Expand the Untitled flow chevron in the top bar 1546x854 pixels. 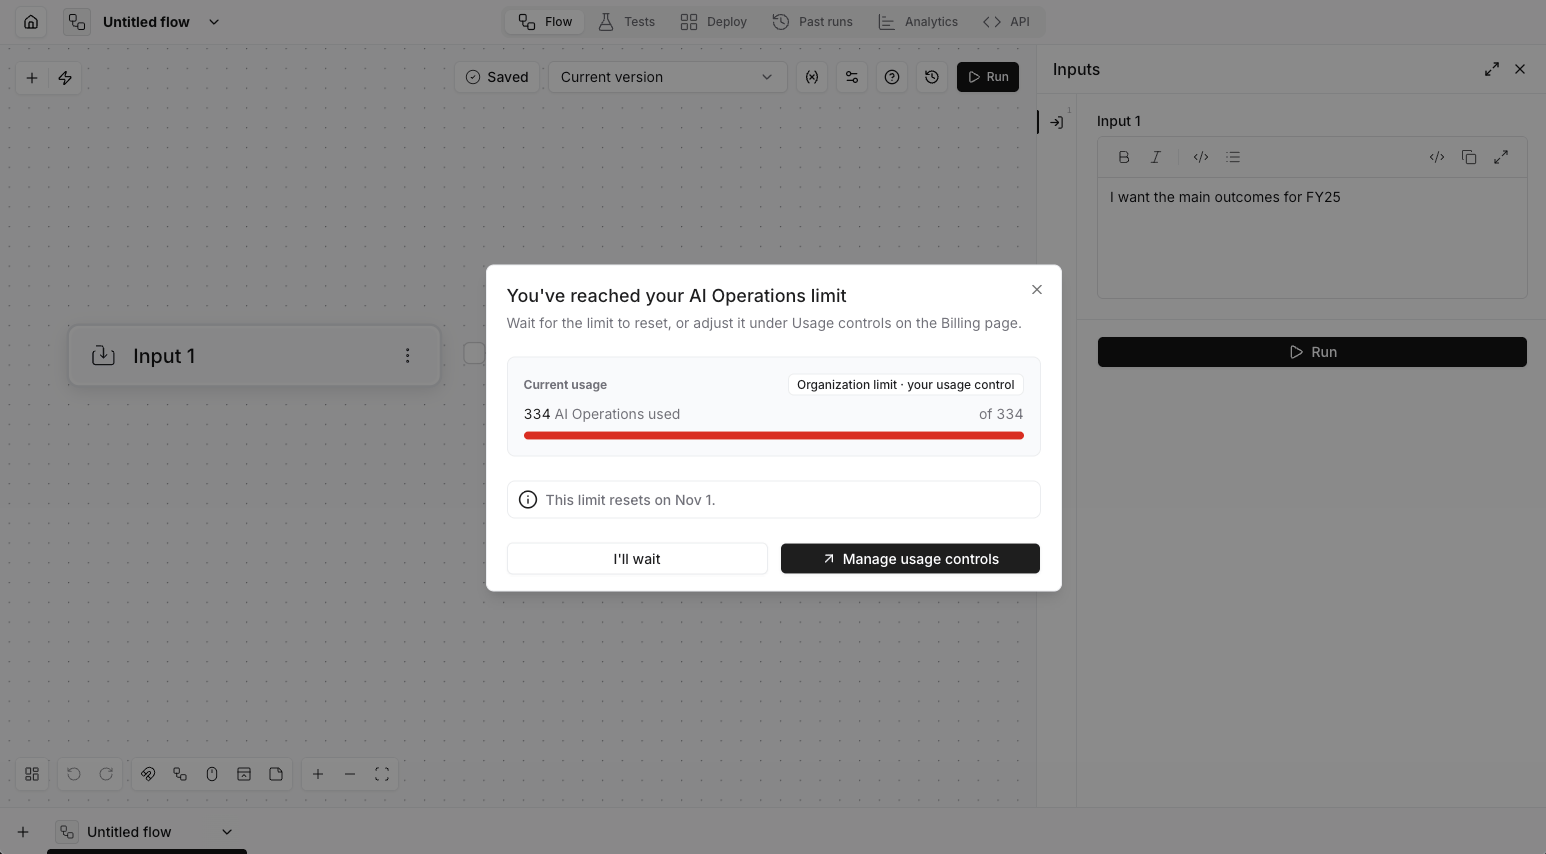[214, 22]
